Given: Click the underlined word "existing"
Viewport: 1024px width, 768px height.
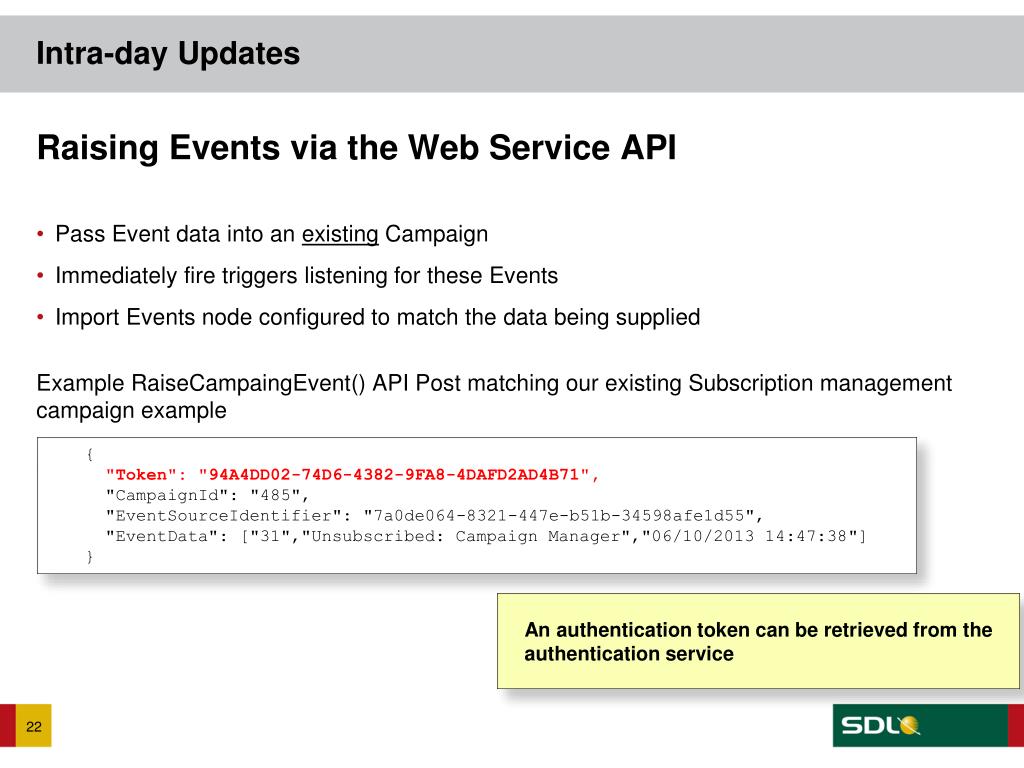Looking at the screenshot, I should 340,234.
